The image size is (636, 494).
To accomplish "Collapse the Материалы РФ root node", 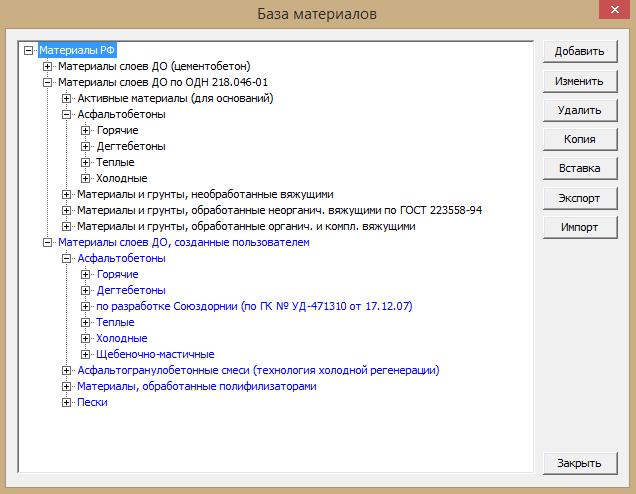I will tap(28, 51).
